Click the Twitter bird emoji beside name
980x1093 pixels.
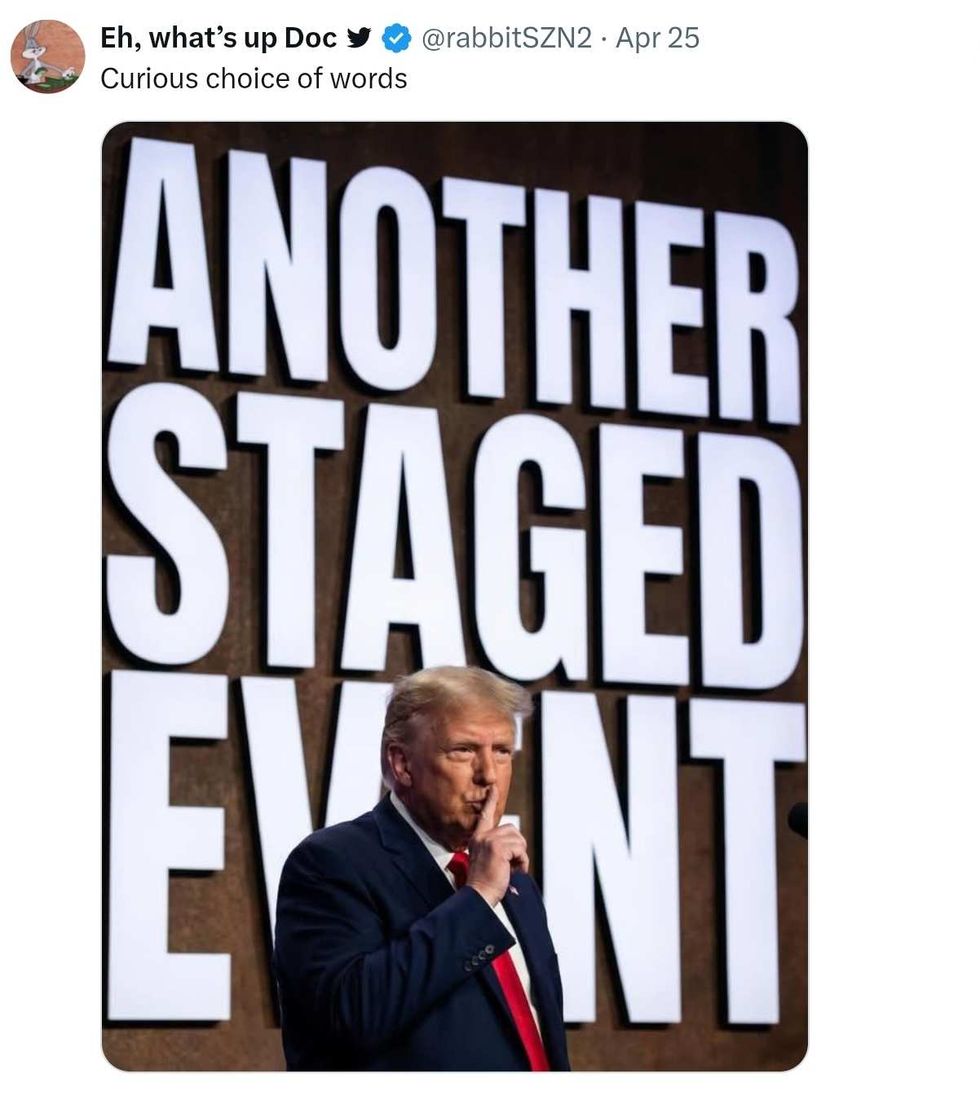click(x=360, y=38)
